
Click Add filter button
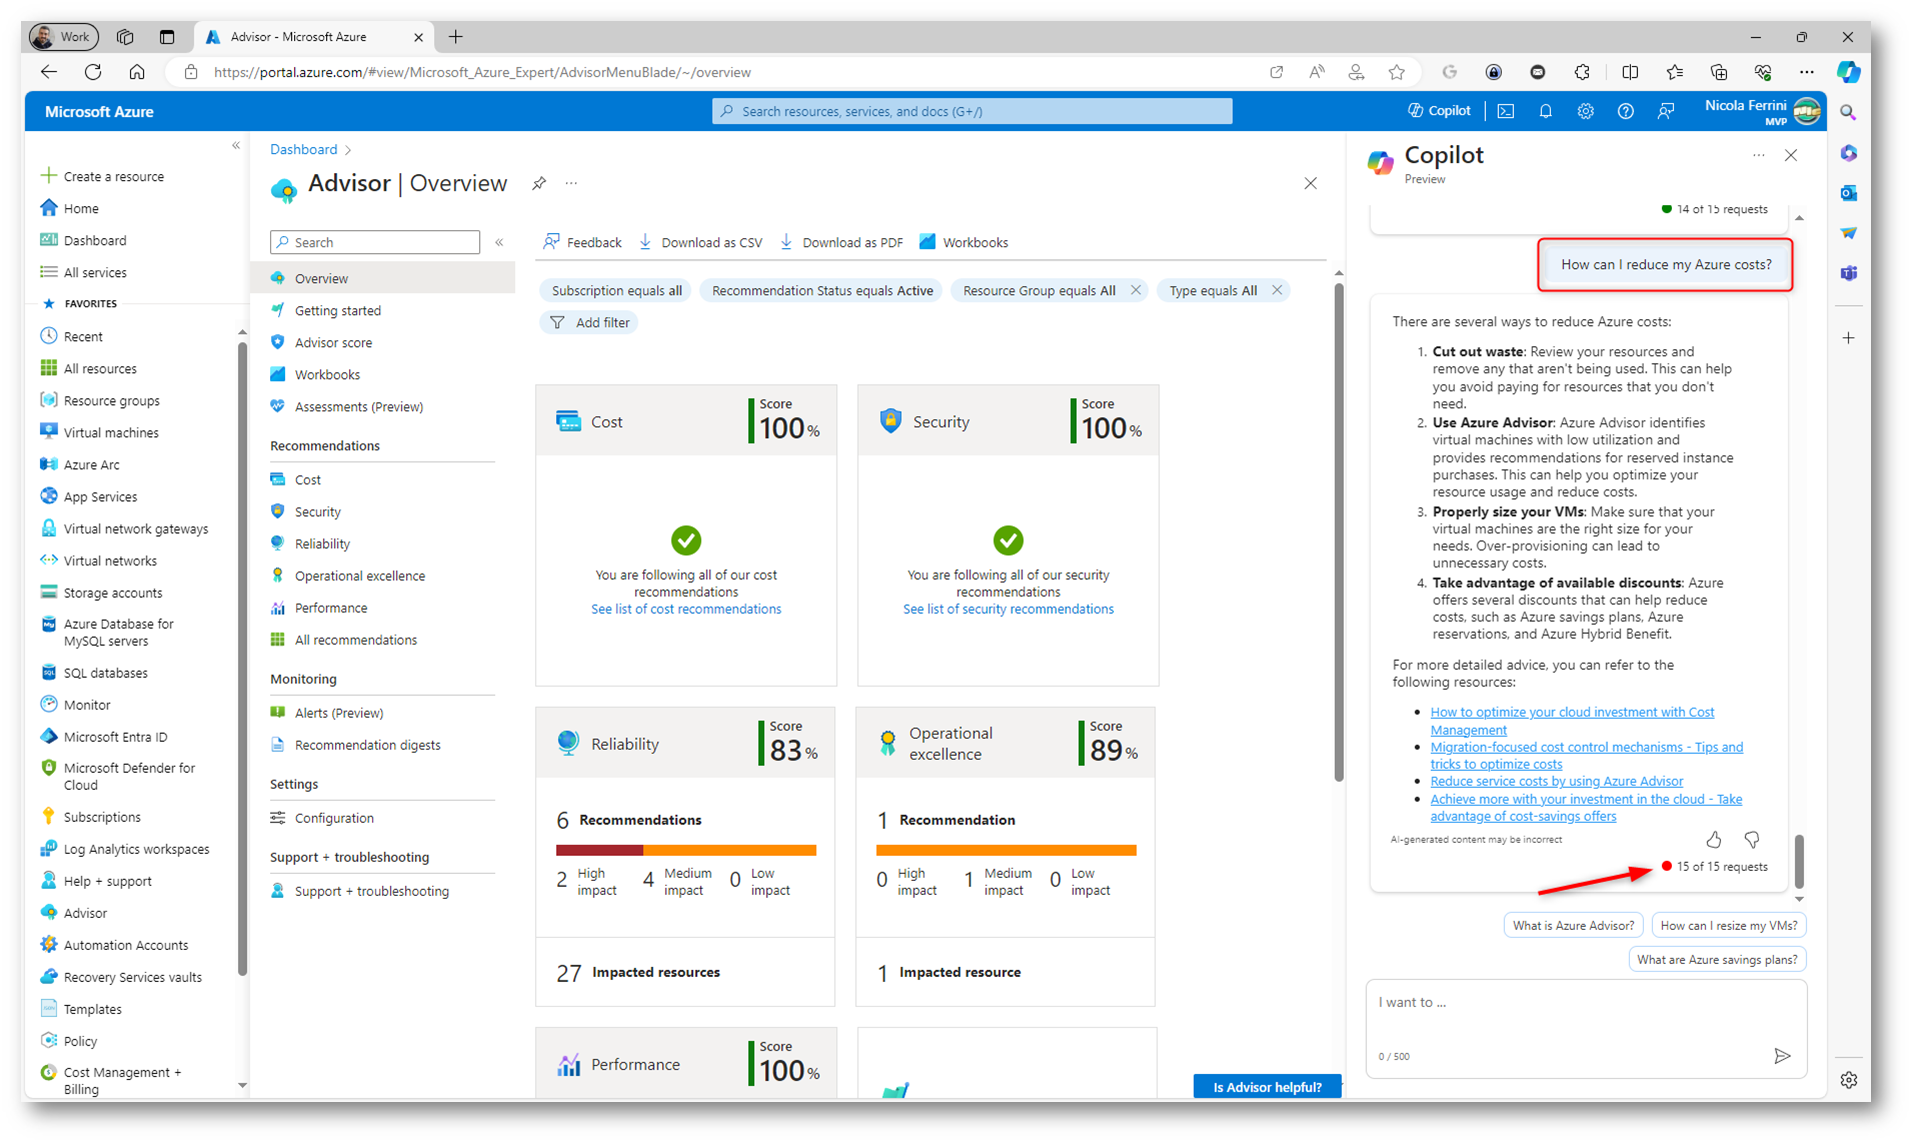click(589, 322)
